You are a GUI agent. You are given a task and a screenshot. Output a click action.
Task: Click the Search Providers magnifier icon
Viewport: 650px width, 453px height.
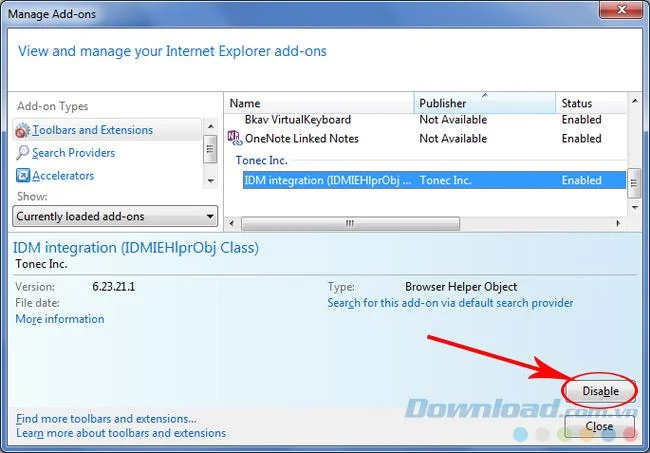coord(22,153)
